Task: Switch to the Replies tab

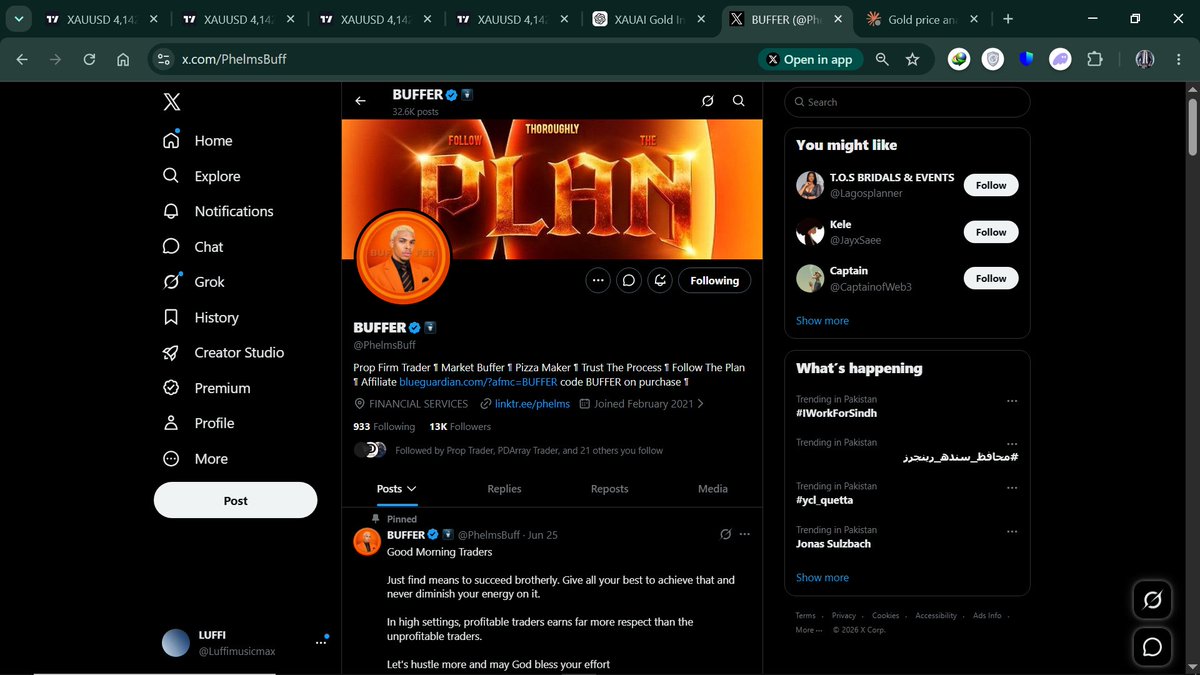Action: pos(504,489)
